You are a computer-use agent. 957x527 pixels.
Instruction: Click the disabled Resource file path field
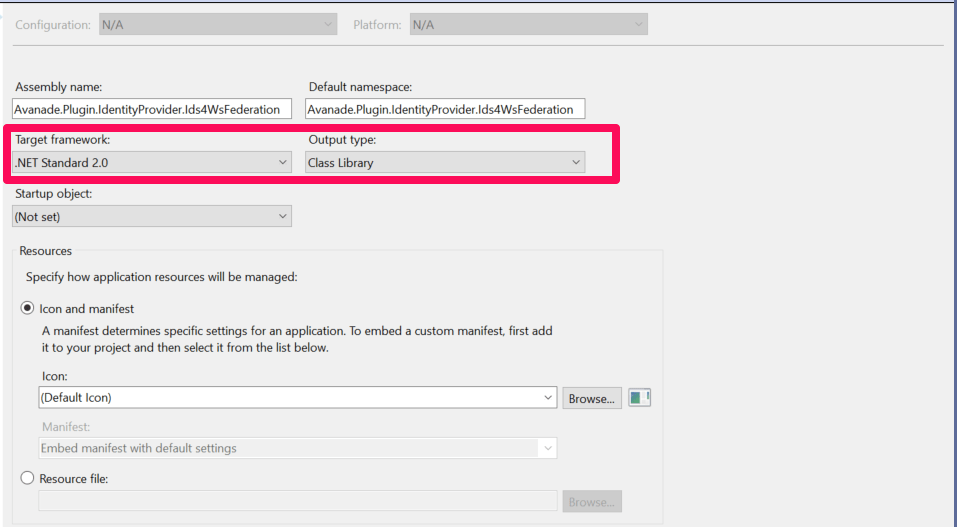click(x=297, y=501)
